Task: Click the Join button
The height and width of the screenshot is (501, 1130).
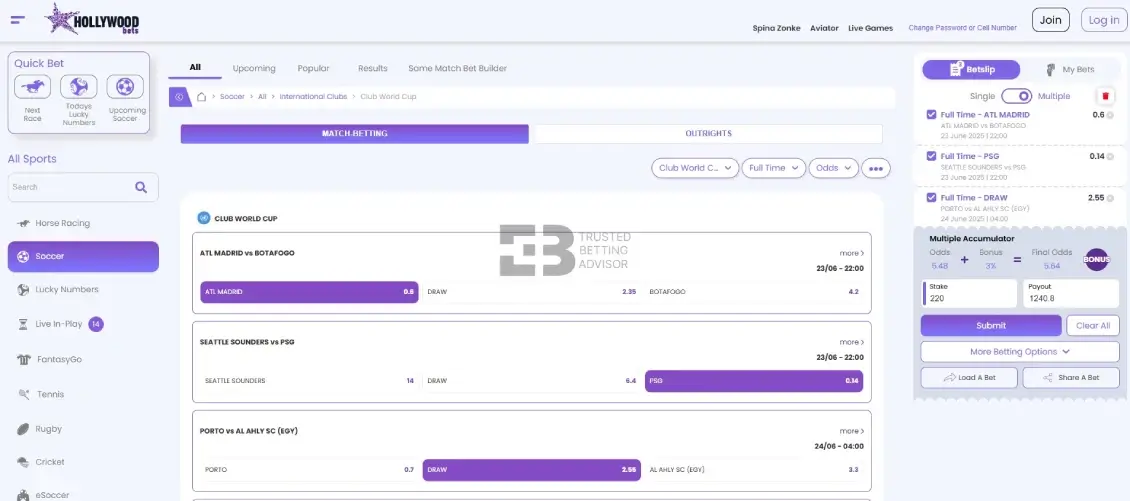Action: coord(1051,20)
